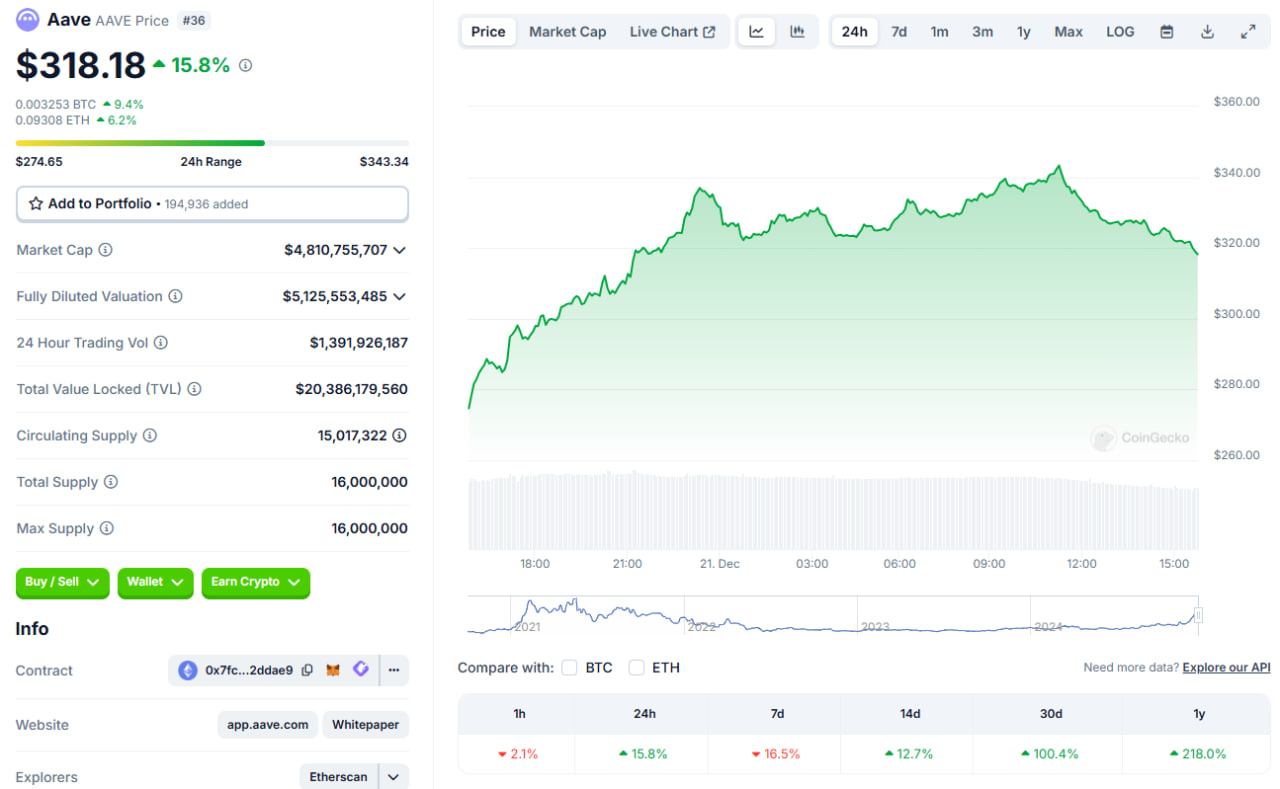
Task: Click purple wallet icon in Contract row
Action: pos(361,670)
